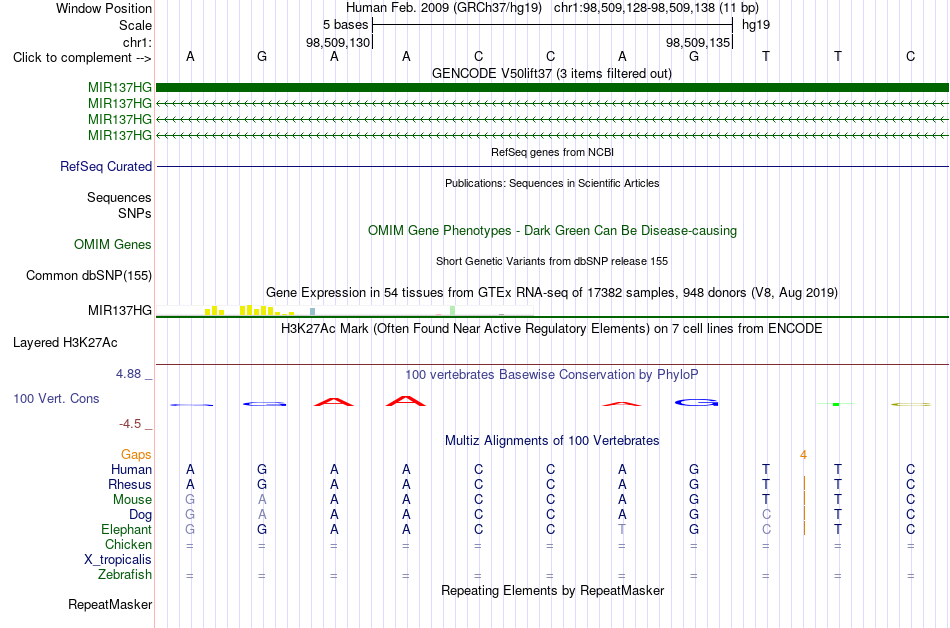Click the Scale label
Screen dimensions: 950x628
135,25
